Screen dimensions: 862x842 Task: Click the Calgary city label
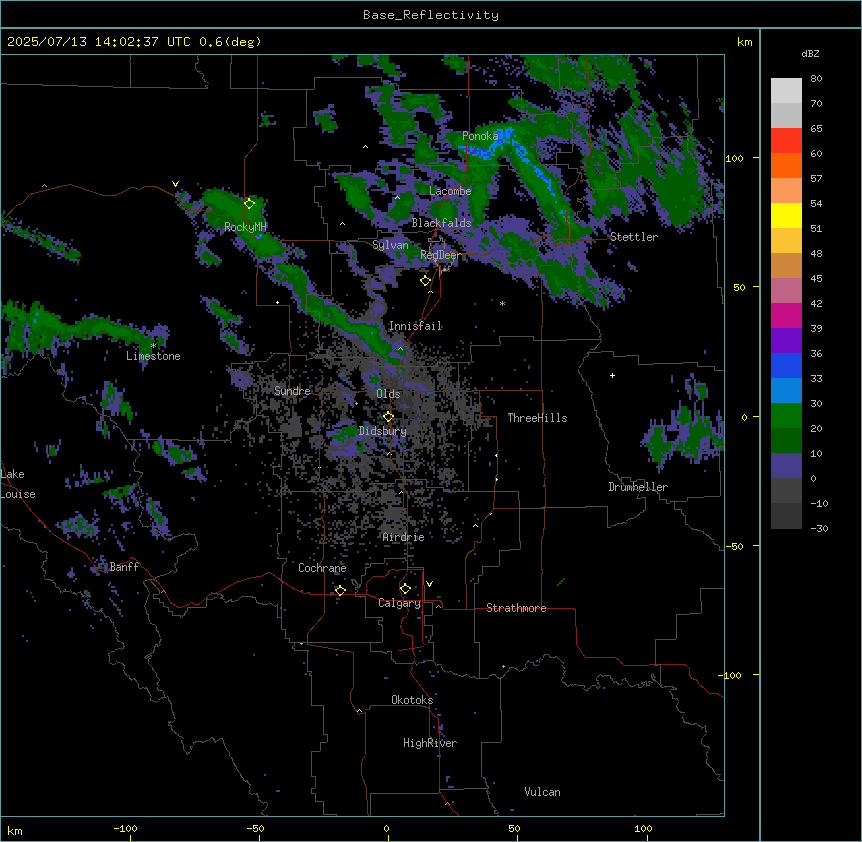[x=400, y=603]
